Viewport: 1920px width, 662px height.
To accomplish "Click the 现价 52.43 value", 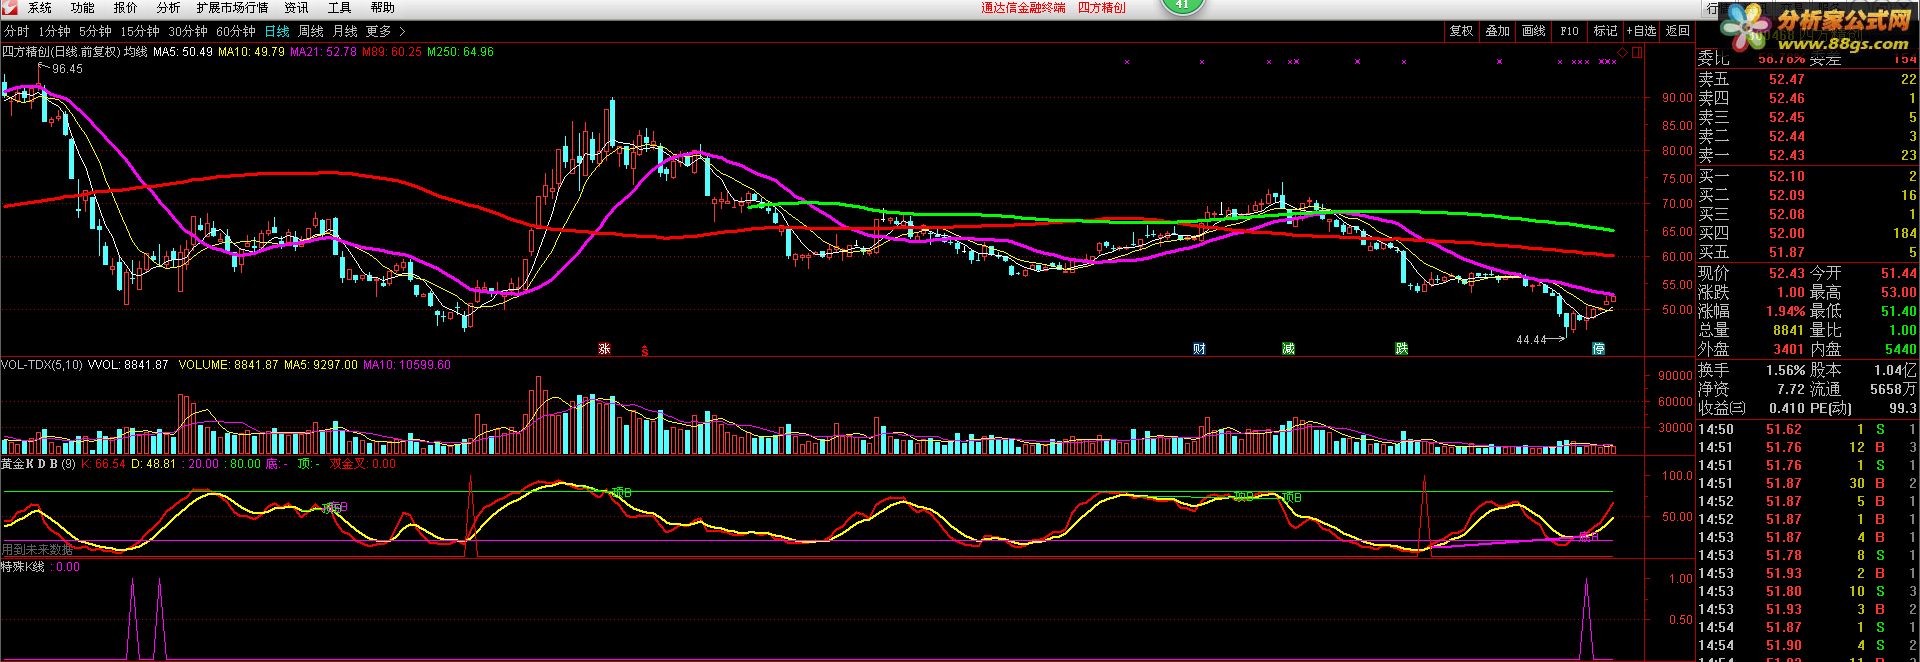I will coord(1787,273).
